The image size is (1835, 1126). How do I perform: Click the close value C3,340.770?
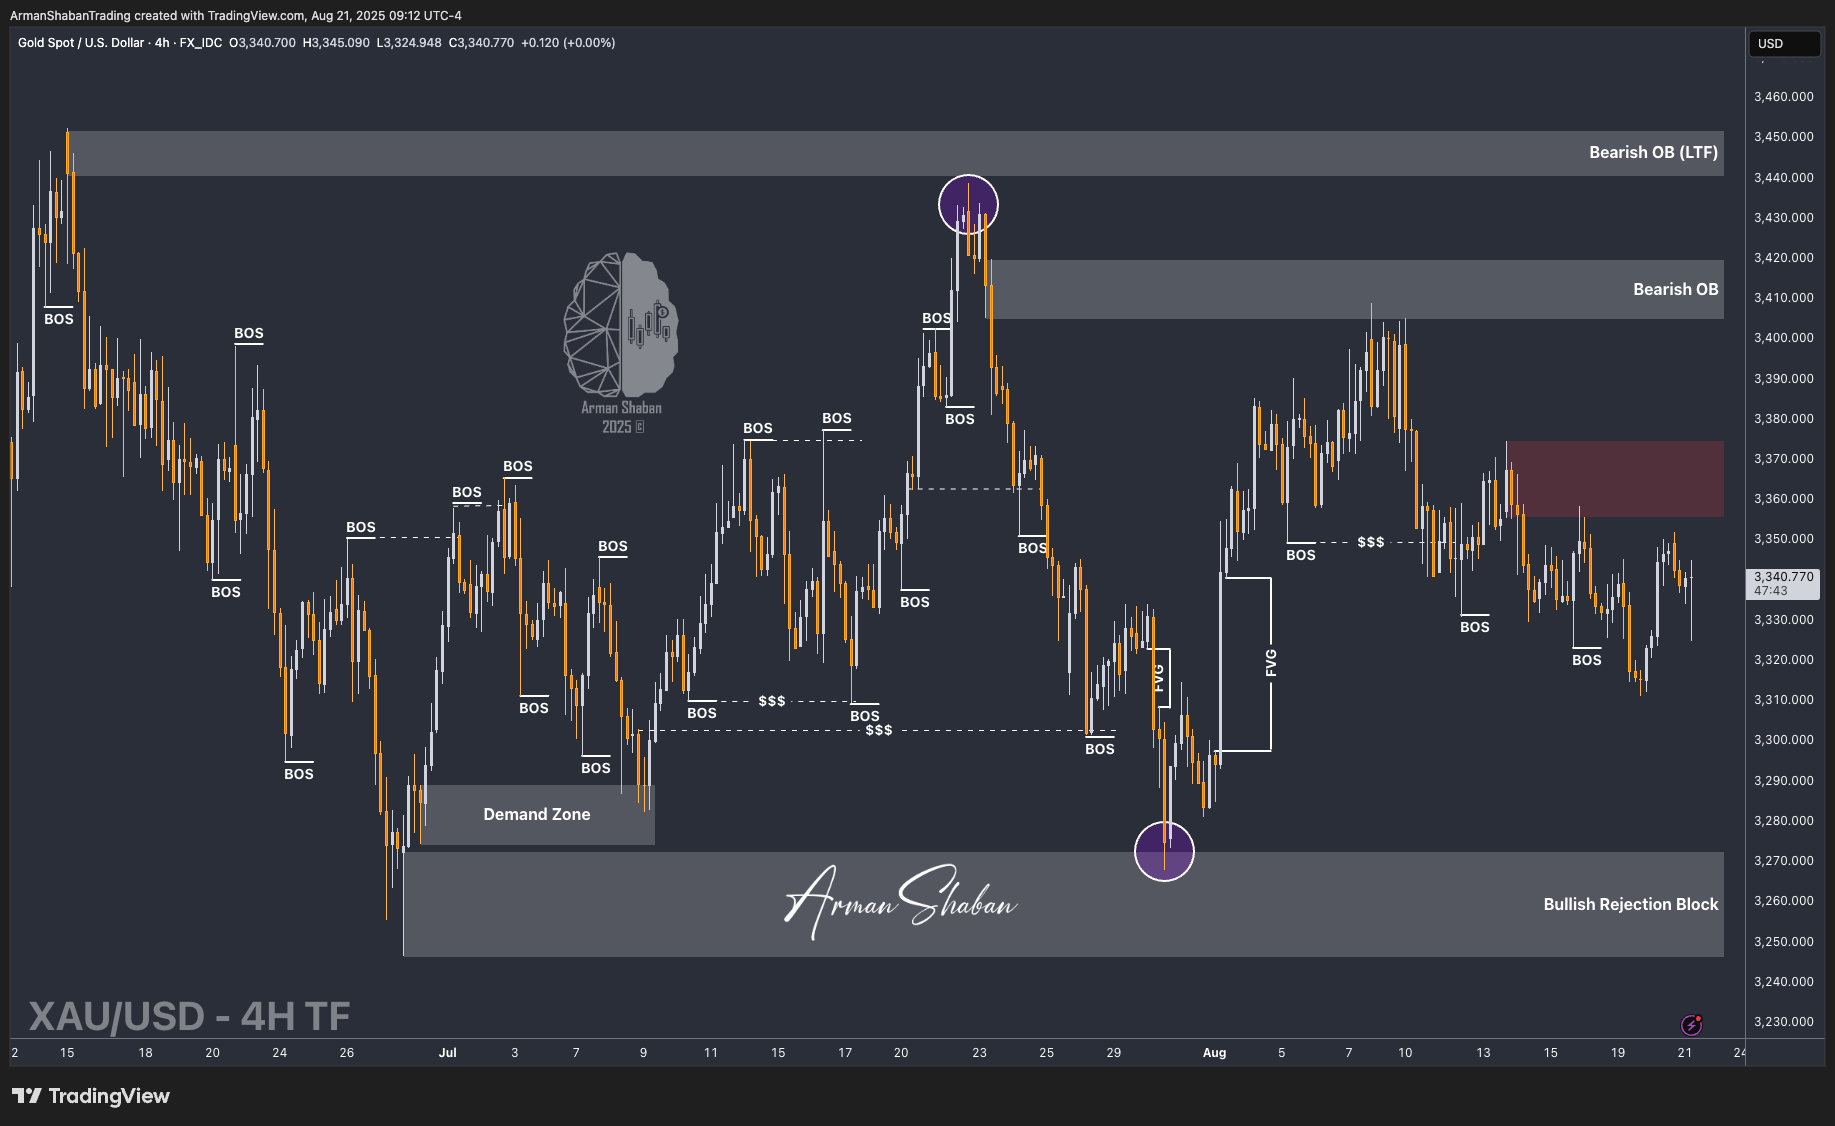pyautogui.click(x=481, y=43)
